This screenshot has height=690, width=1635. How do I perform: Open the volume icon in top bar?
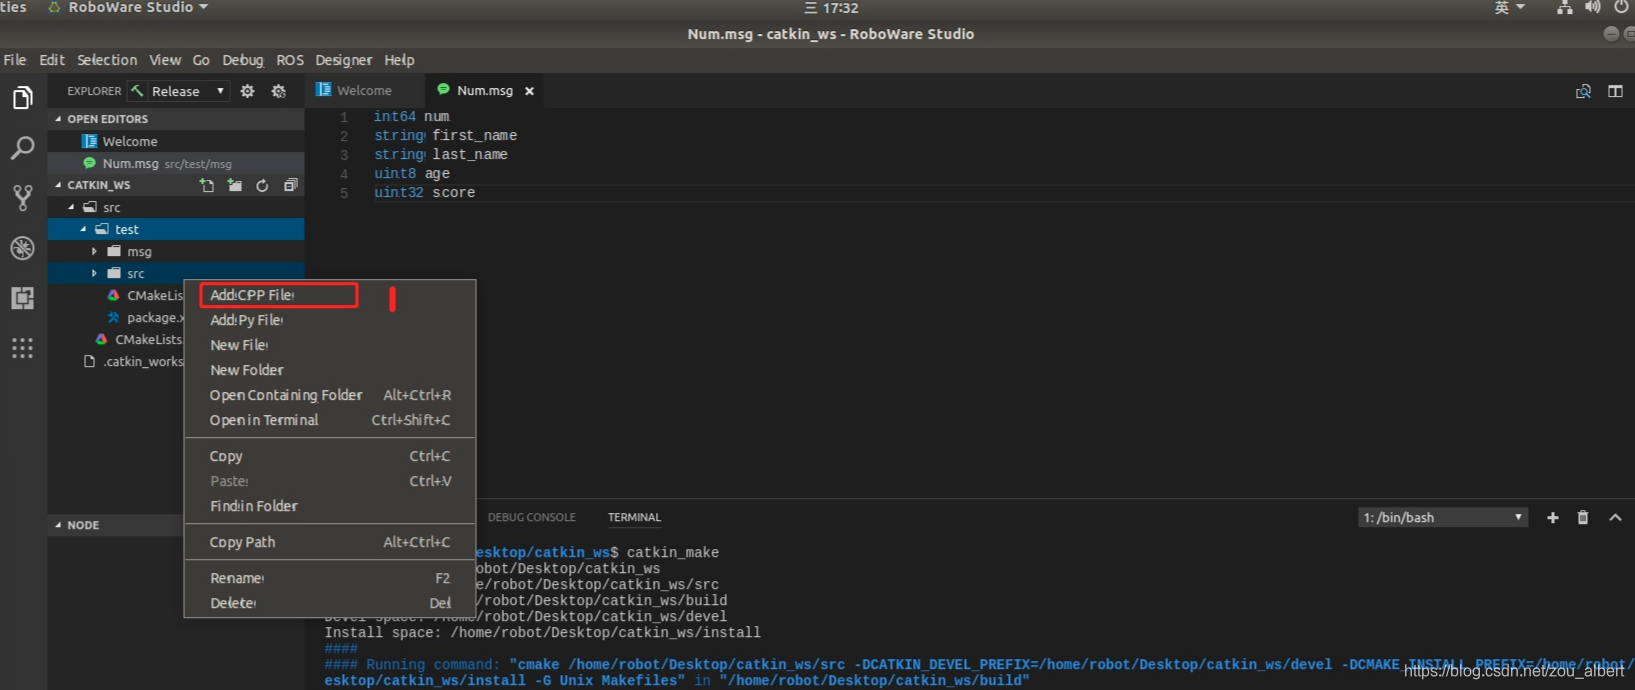pos(1593,7)
